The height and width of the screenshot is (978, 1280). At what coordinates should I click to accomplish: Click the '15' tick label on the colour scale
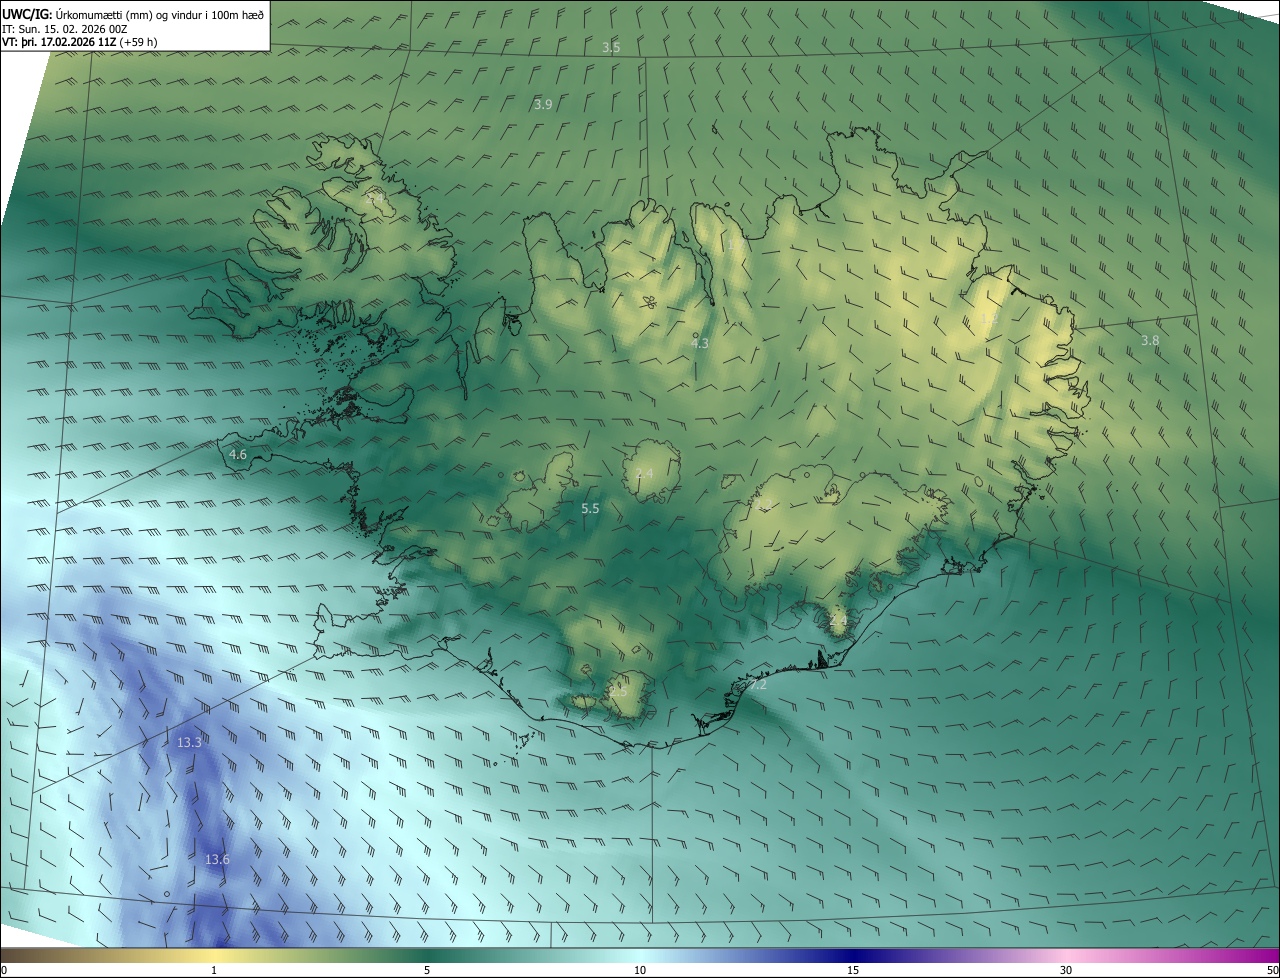click(x=853, y=971)
